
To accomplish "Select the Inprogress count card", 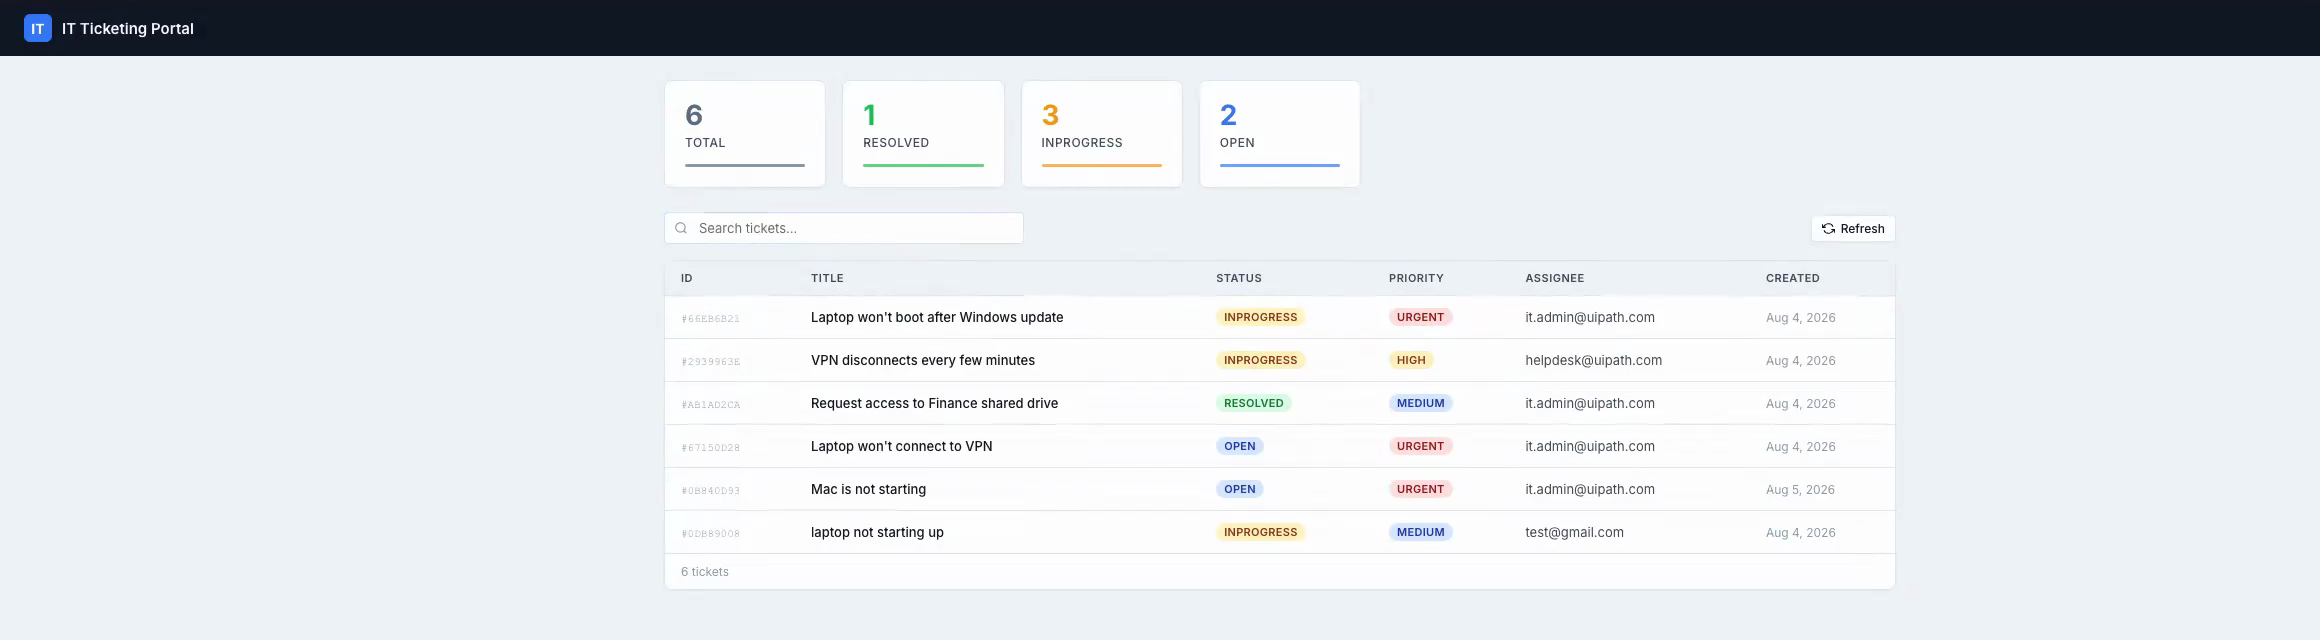I will click(1102, 134).
